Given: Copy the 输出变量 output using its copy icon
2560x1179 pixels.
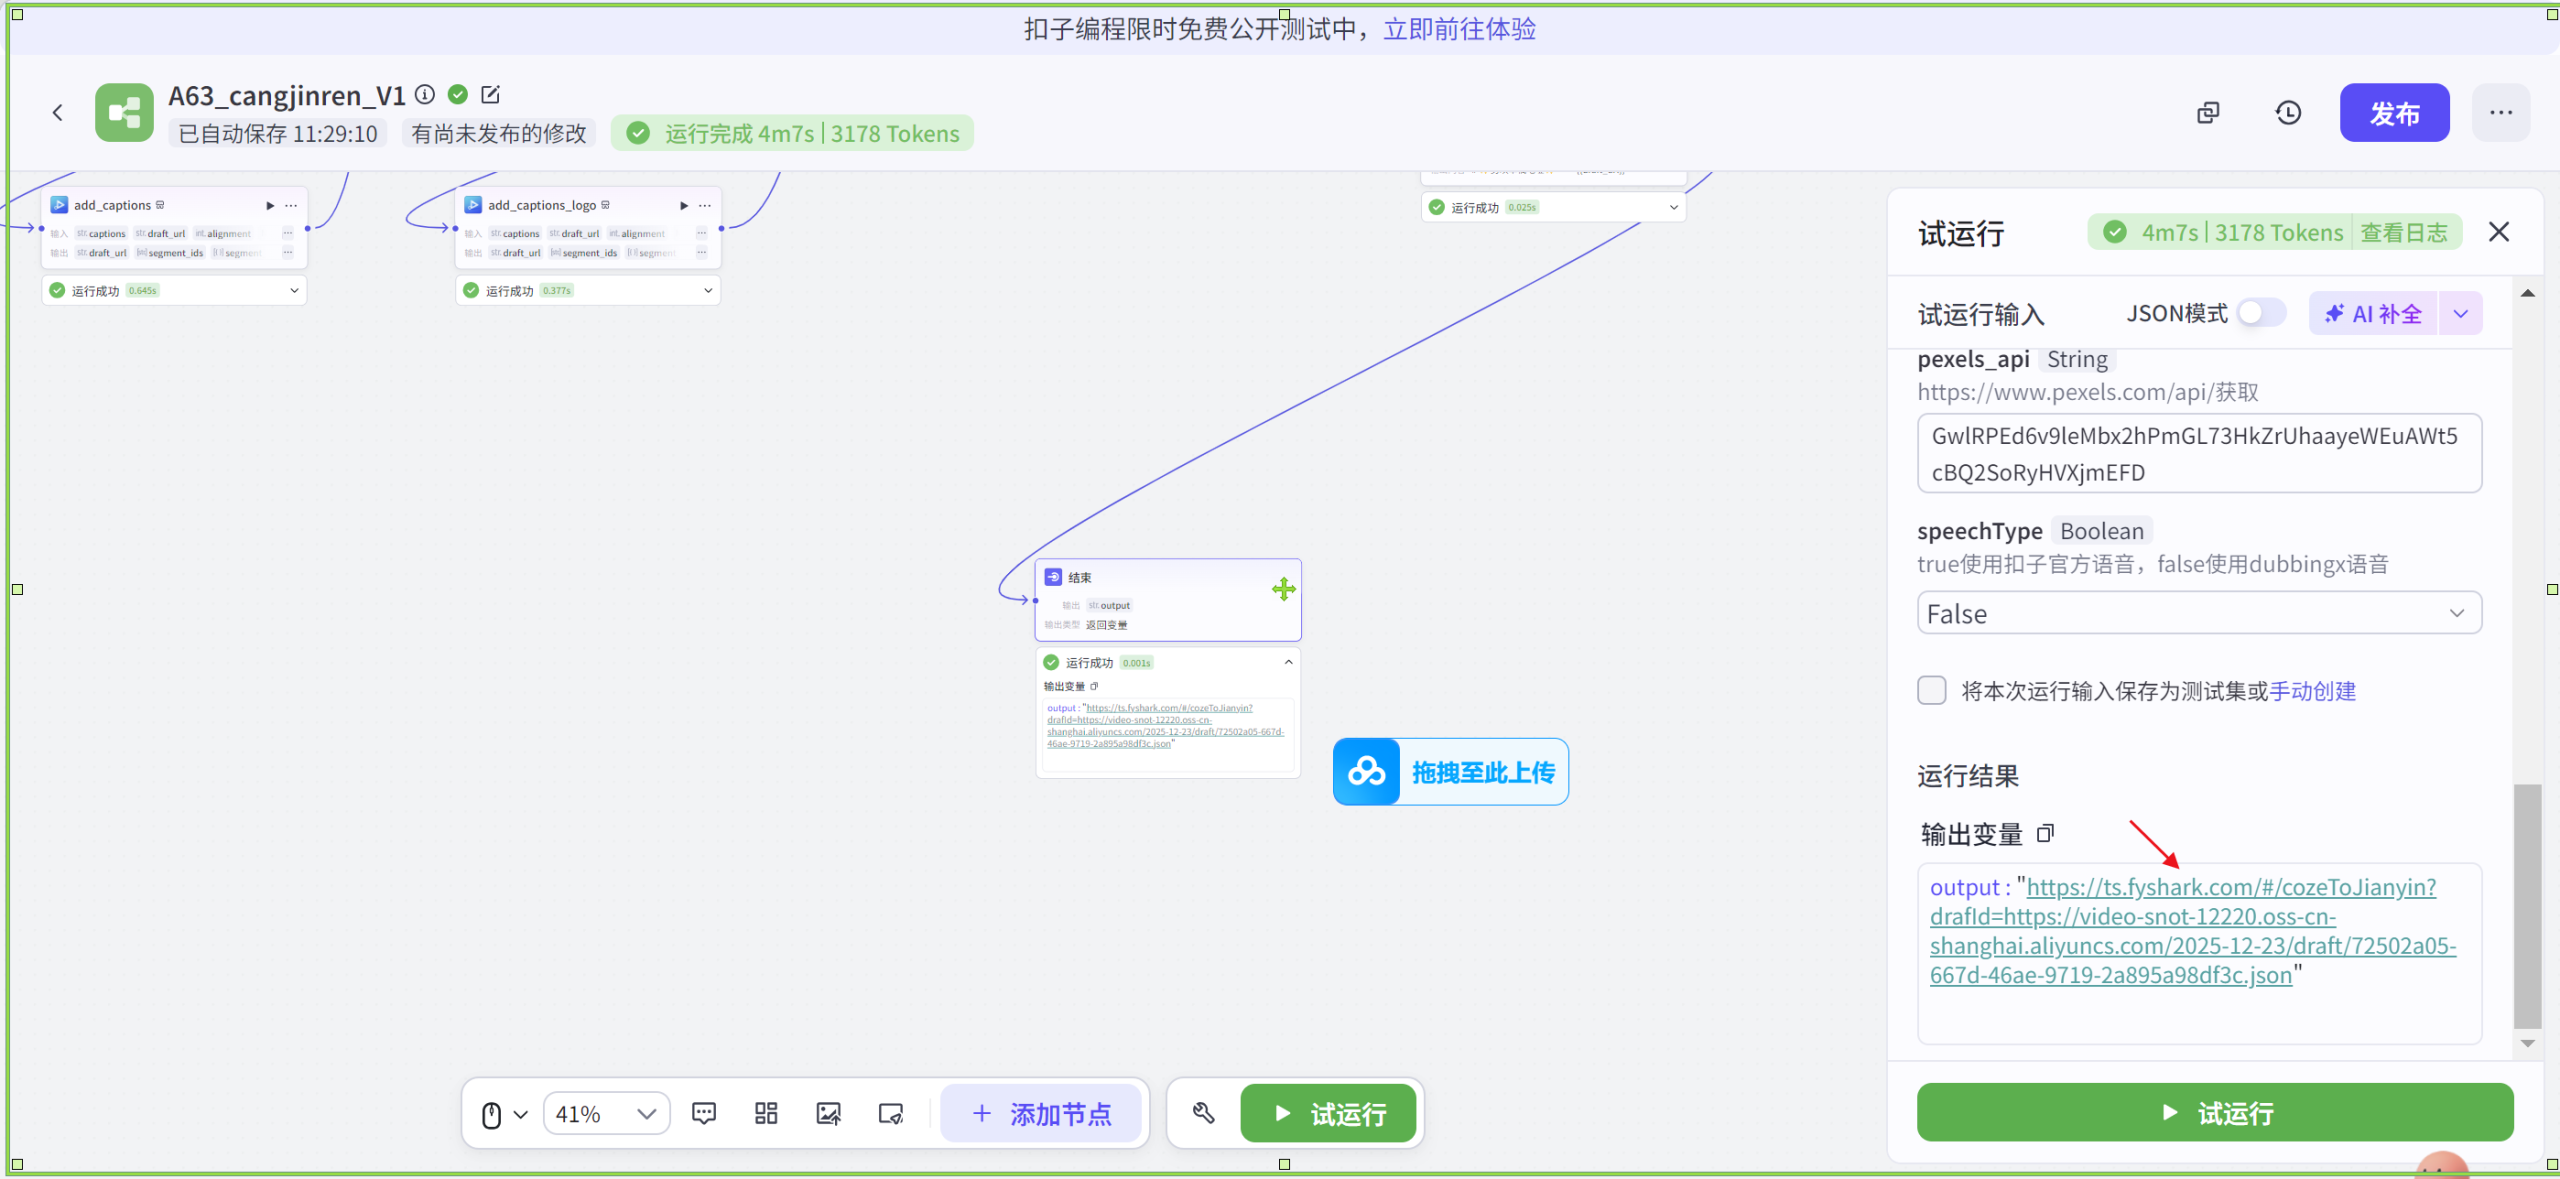Looking at the screenshot, I should [x=2046, y=833].
